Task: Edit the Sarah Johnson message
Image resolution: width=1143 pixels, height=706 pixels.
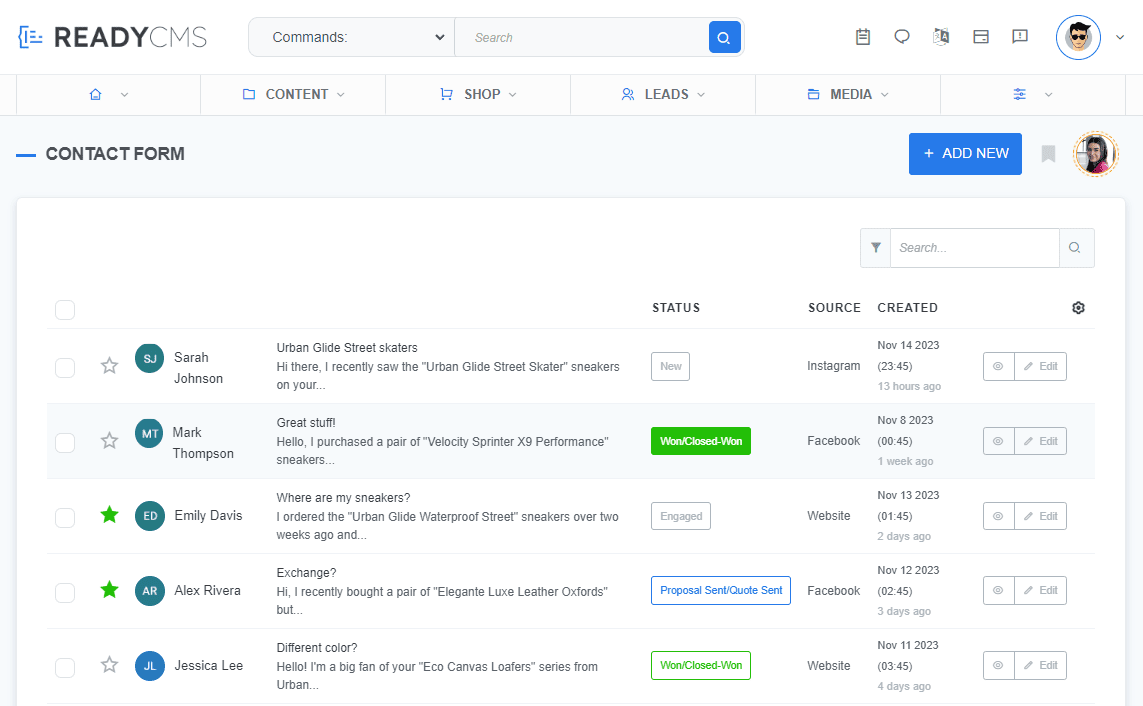Action: tap(1040, 366)
